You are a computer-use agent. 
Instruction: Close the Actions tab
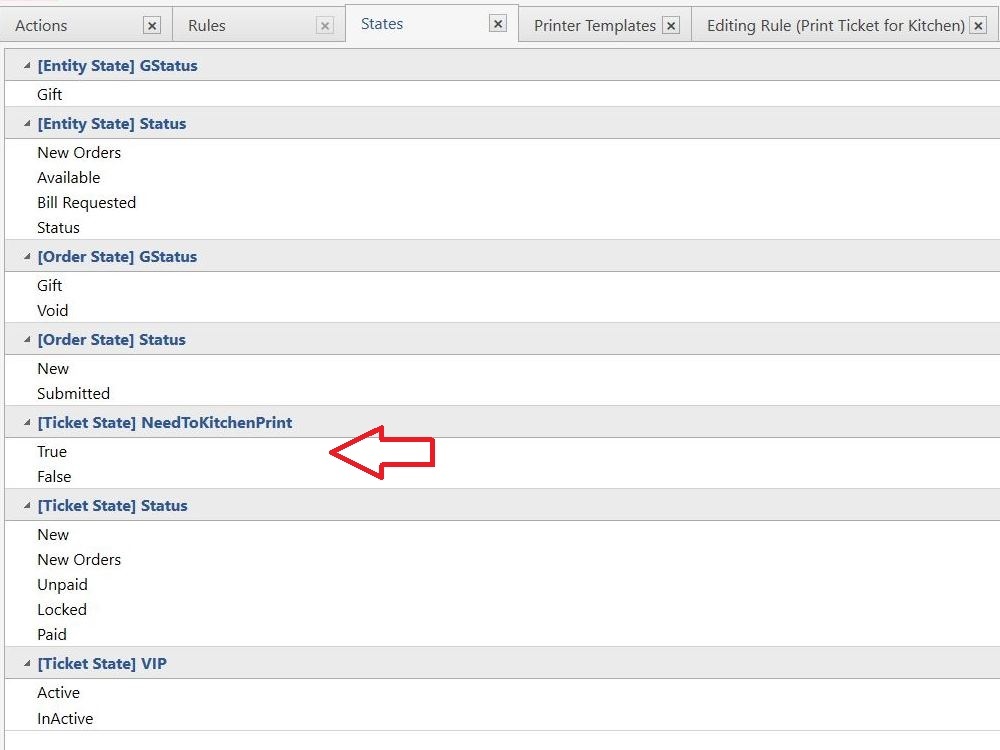(151, 26)
